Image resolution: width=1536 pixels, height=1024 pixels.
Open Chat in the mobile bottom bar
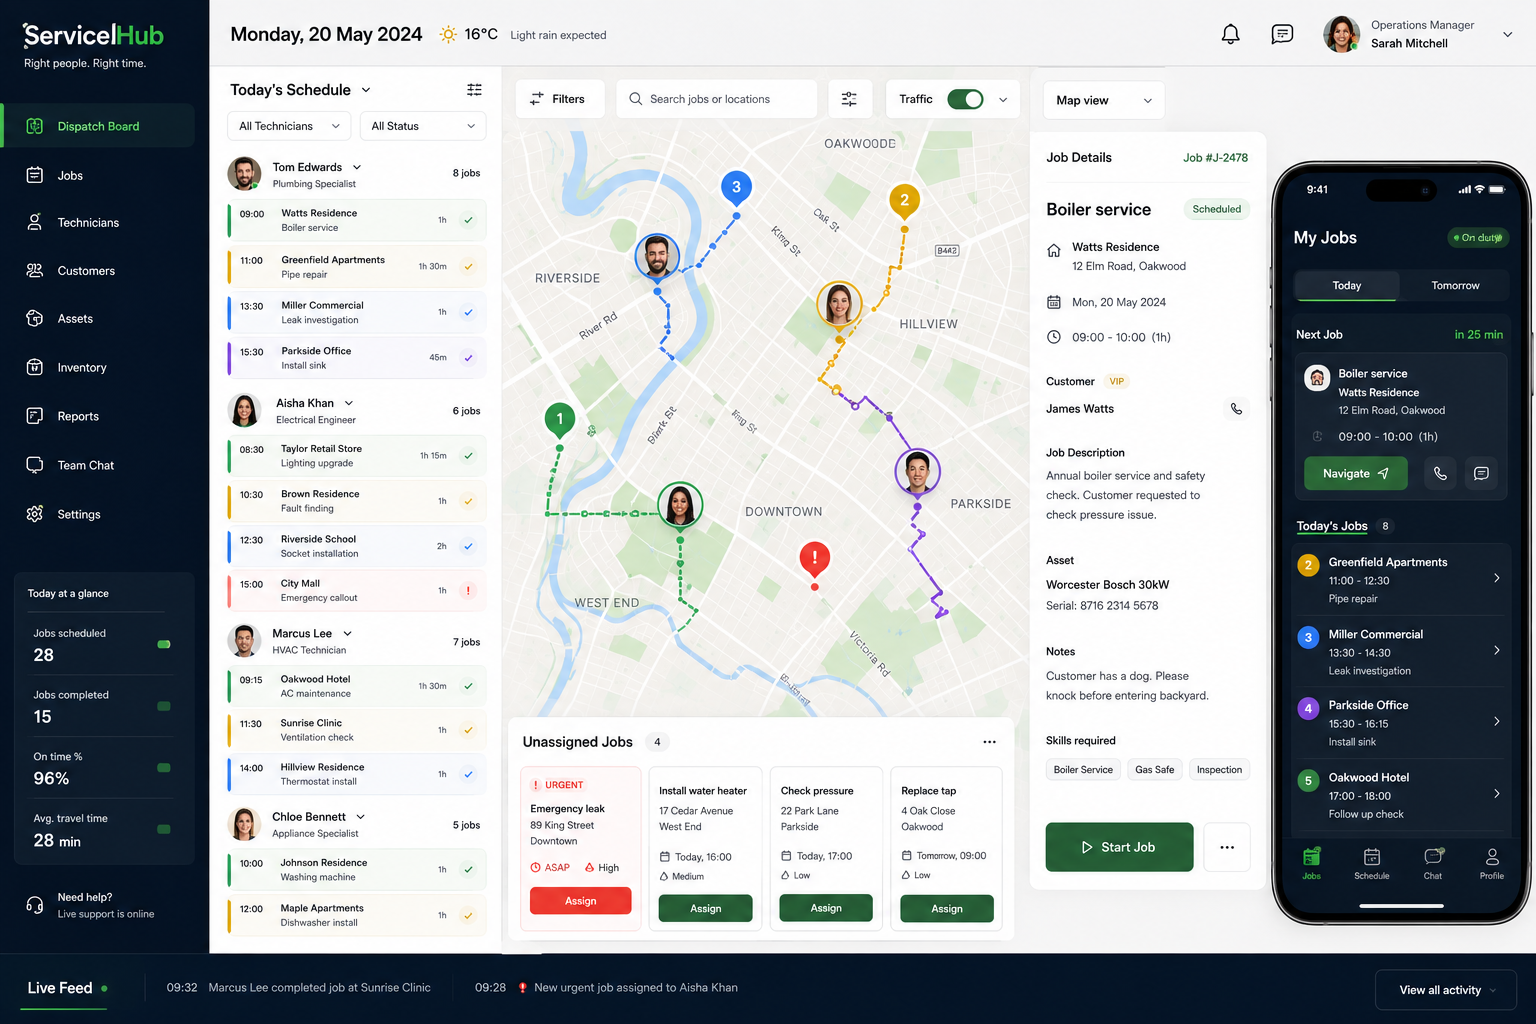[1433, 864]
